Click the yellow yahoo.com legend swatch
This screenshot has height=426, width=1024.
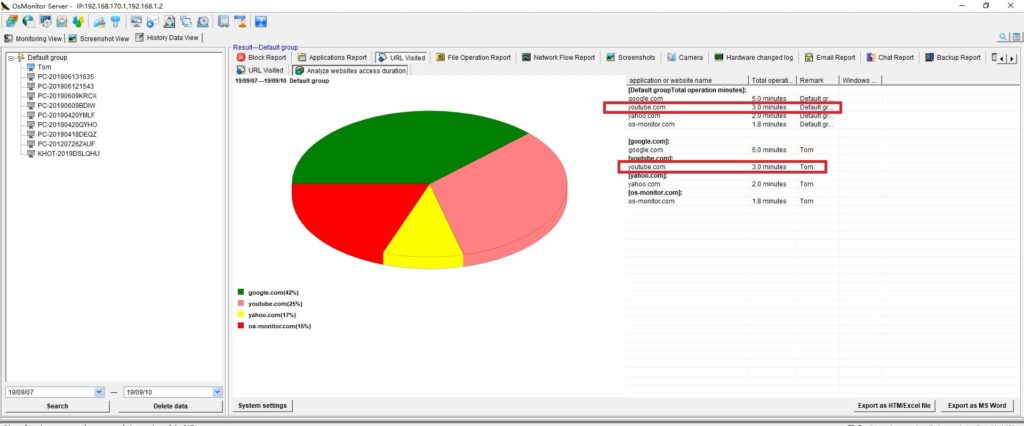(241, 314)
